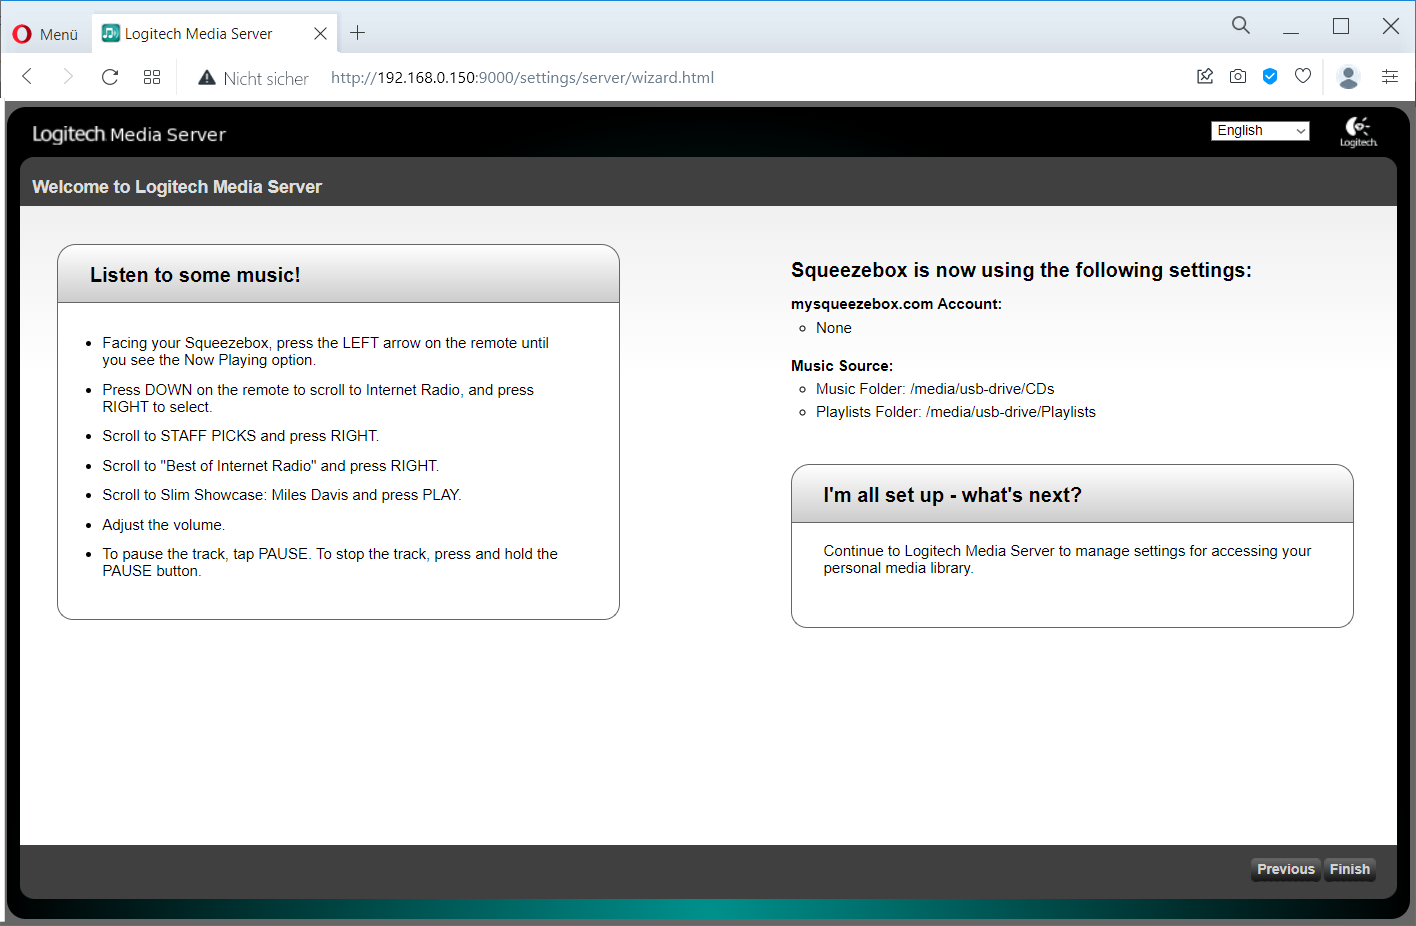Screen dimensions: 1416x926
Task: Click the Nicht sicher security warning
Action: [x=253, y=78]
